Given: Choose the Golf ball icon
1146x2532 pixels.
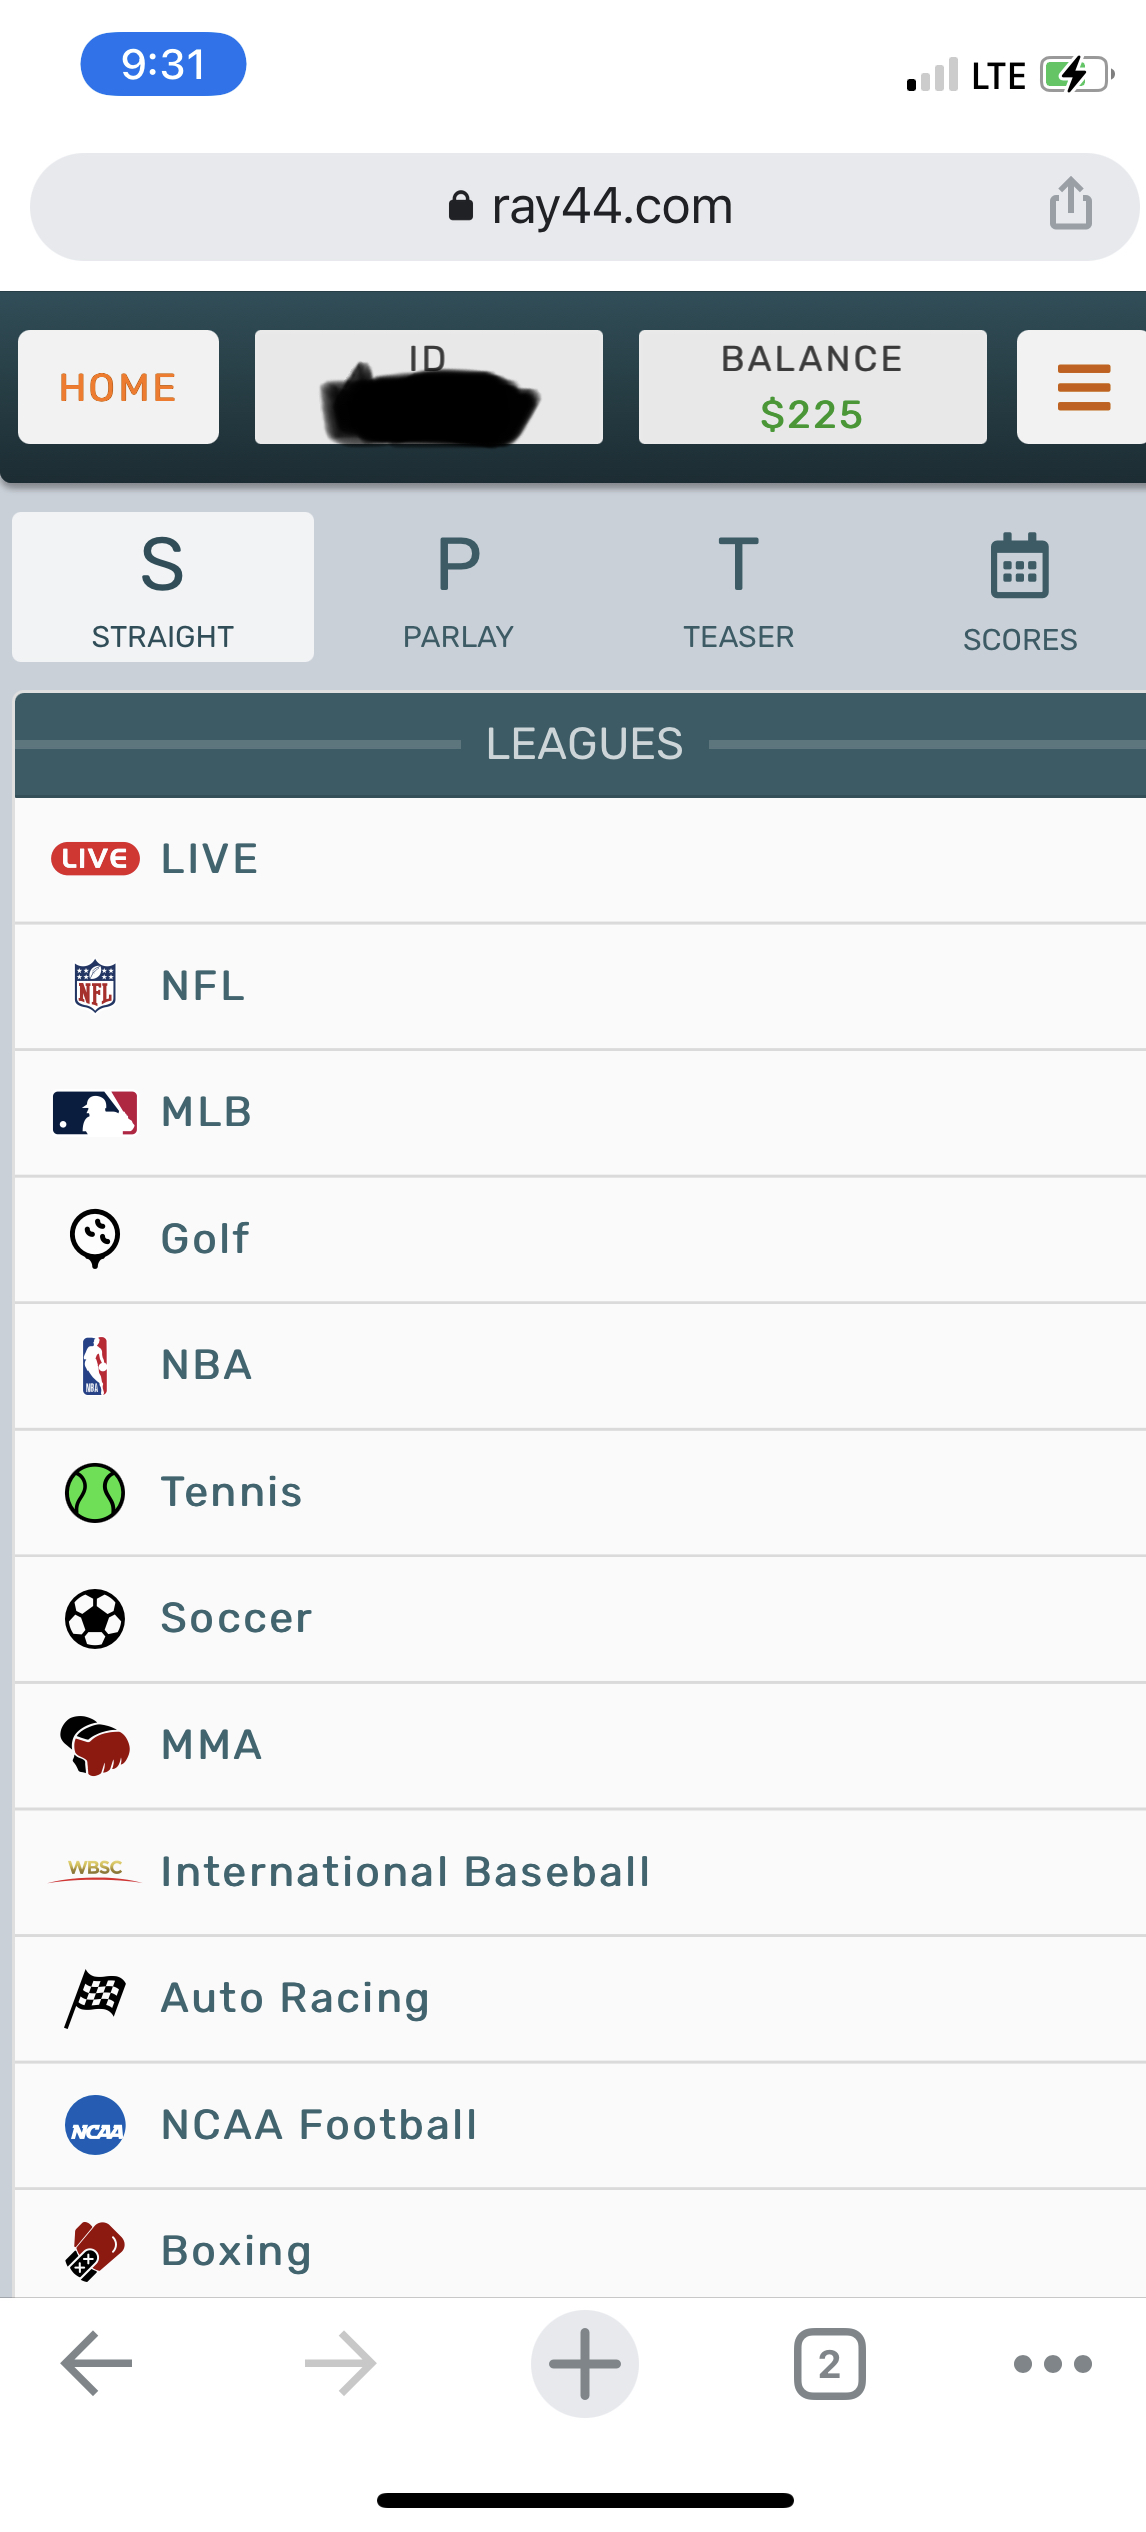Looking at the screenshot, I should 95,1238.
